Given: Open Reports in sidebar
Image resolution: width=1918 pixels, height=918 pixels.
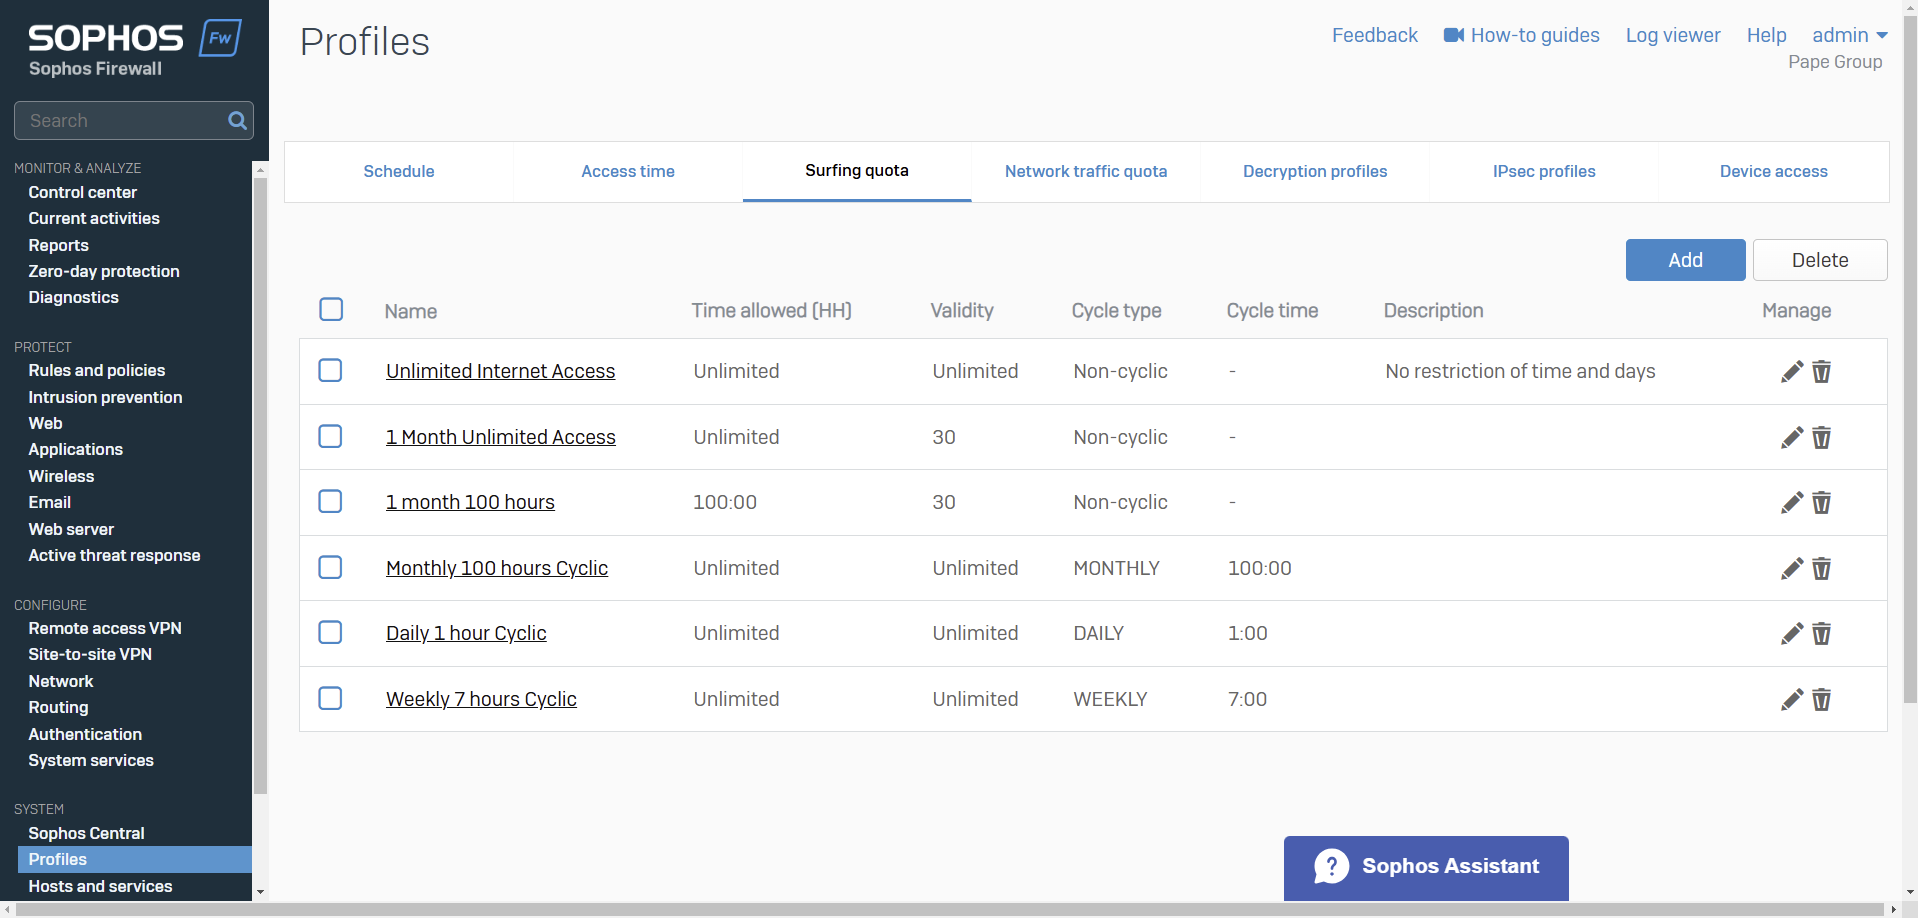Looking at the screenshot, I should pos(59,245).
